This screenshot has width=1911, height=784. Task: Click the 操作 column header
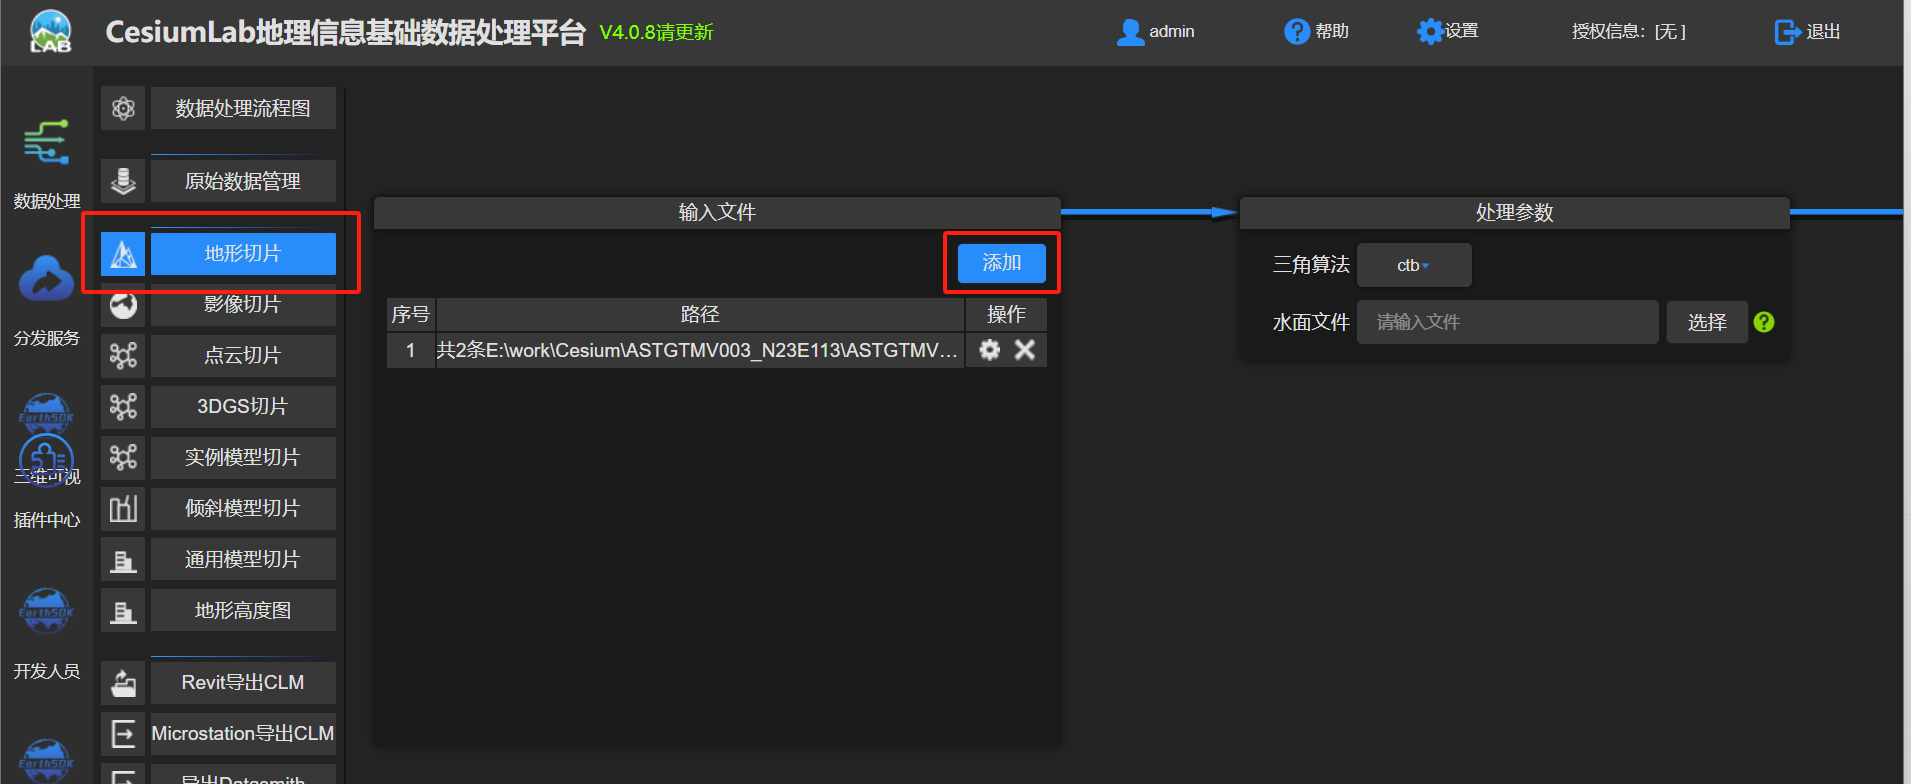pyautogui.click(x=1006, y=314)
